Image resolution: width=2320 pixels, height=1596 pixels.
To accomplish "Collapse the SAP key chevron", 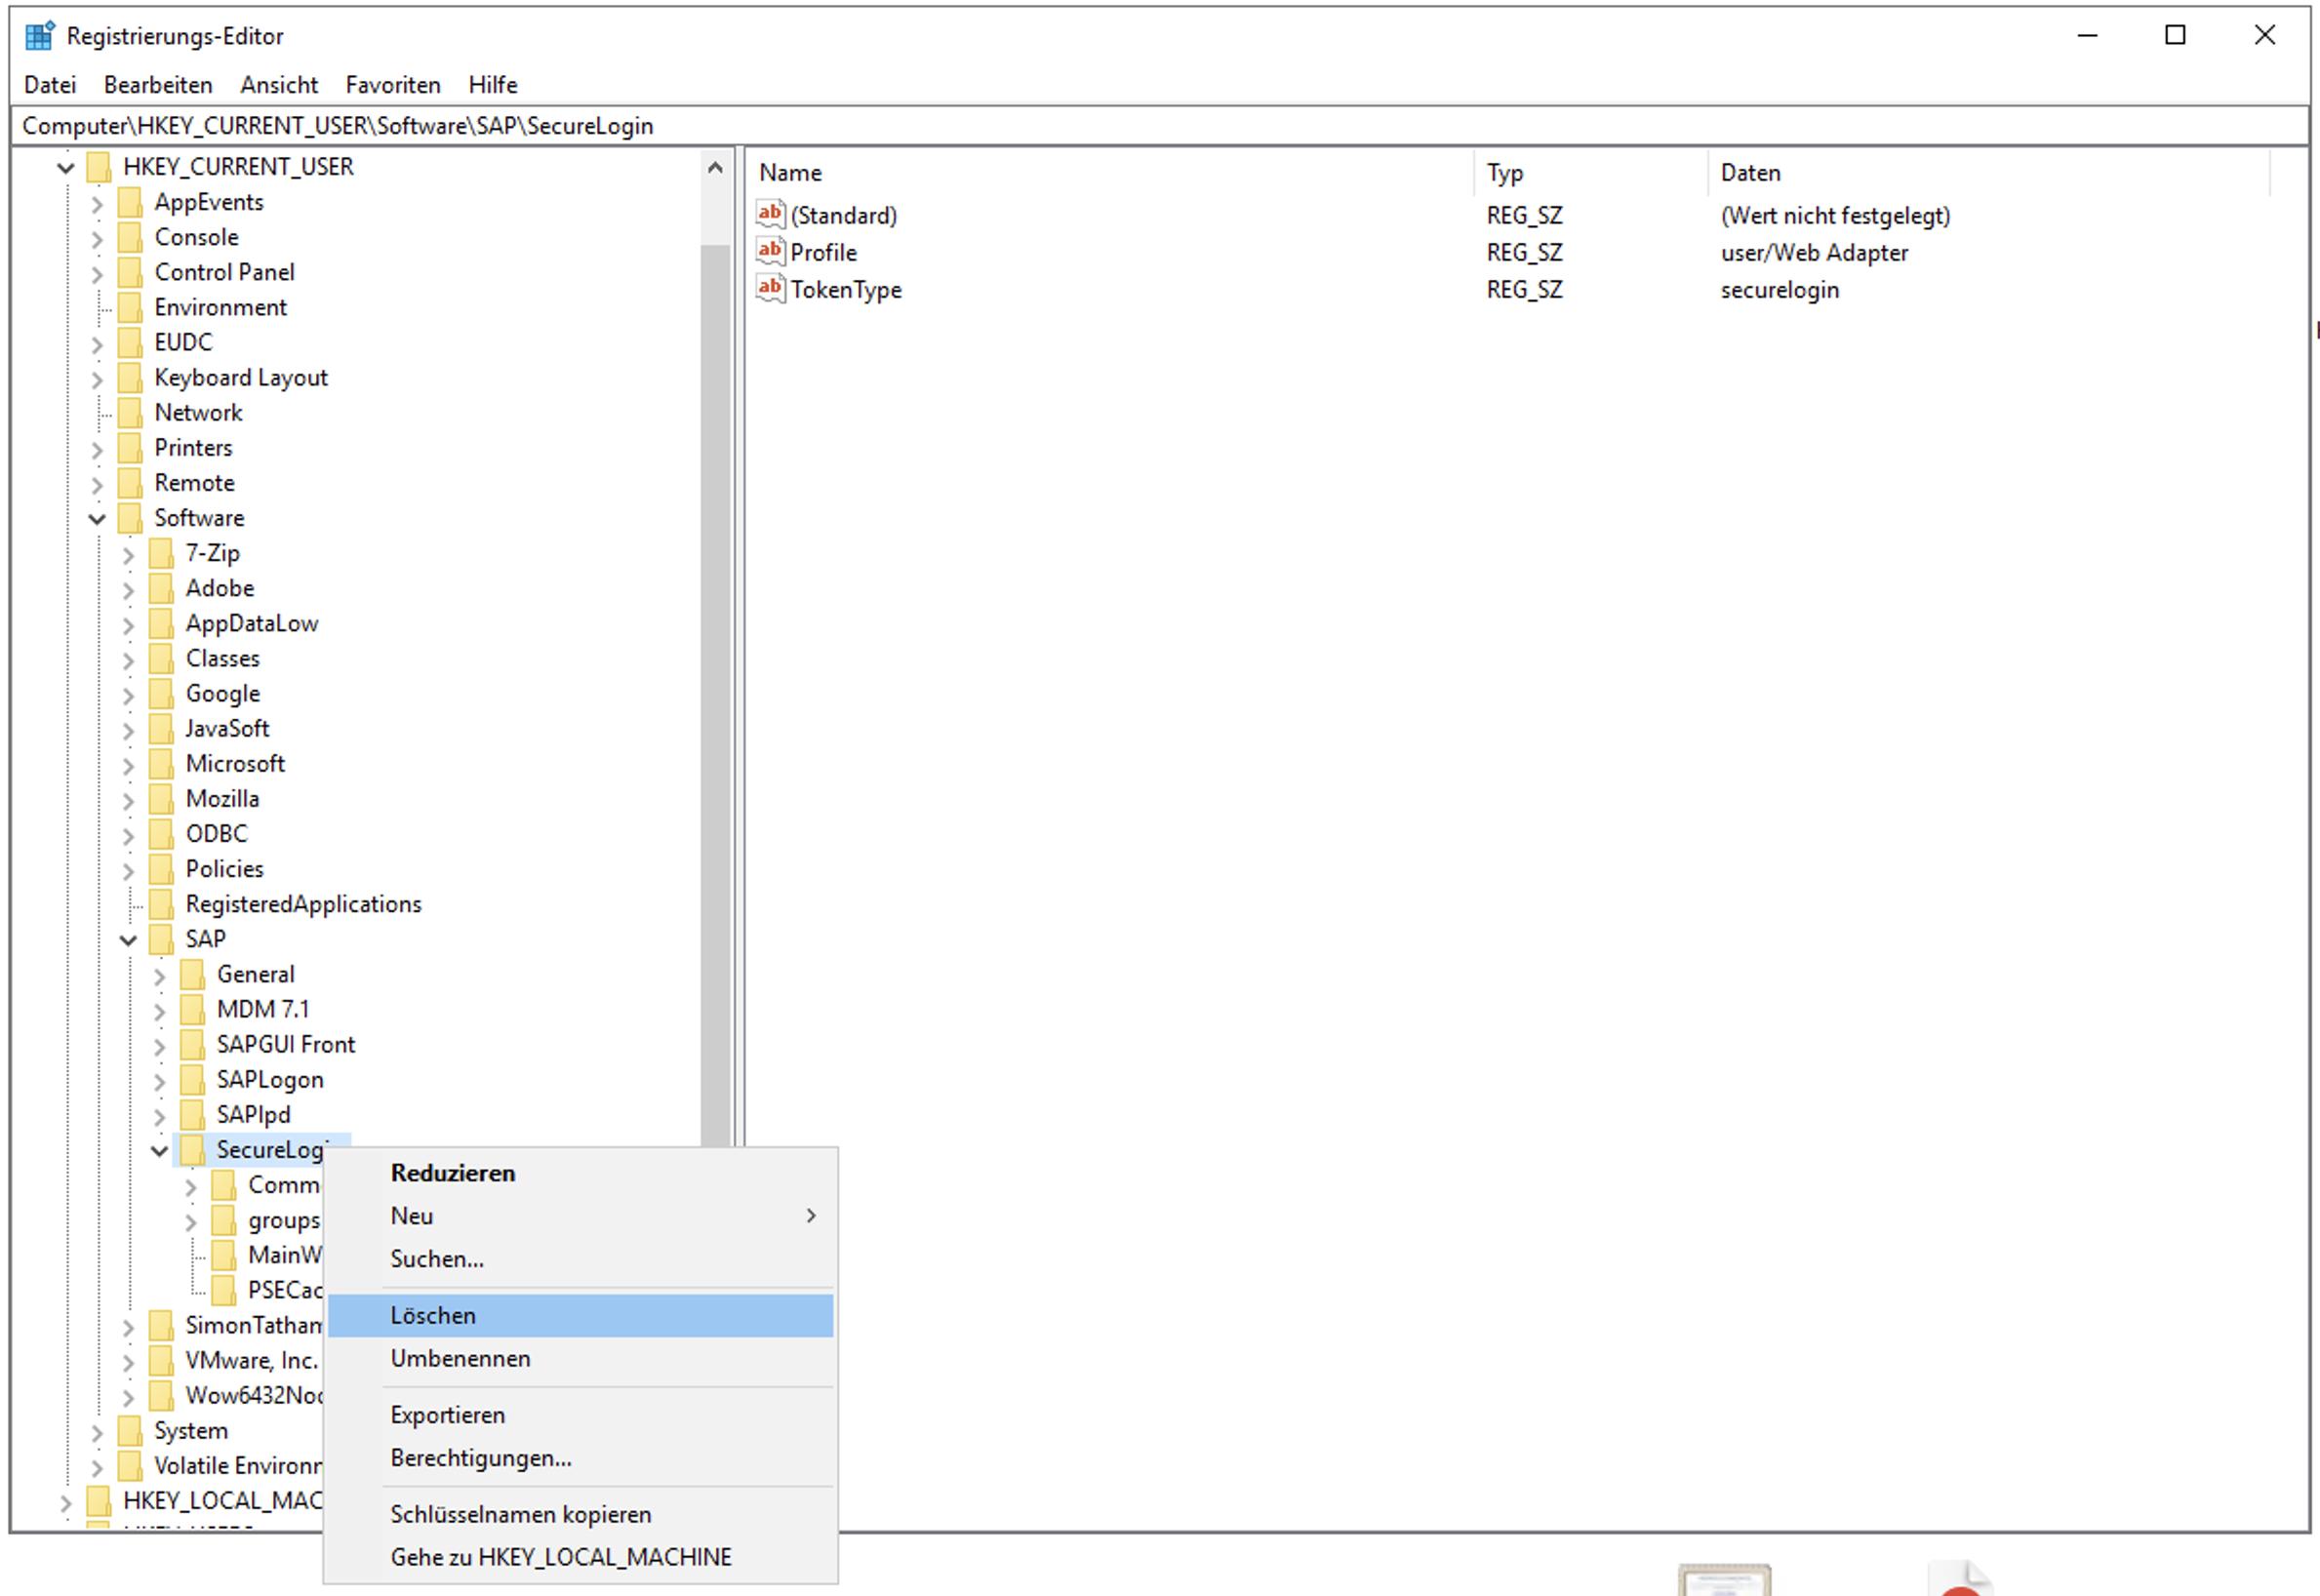I will click(129, 939).
